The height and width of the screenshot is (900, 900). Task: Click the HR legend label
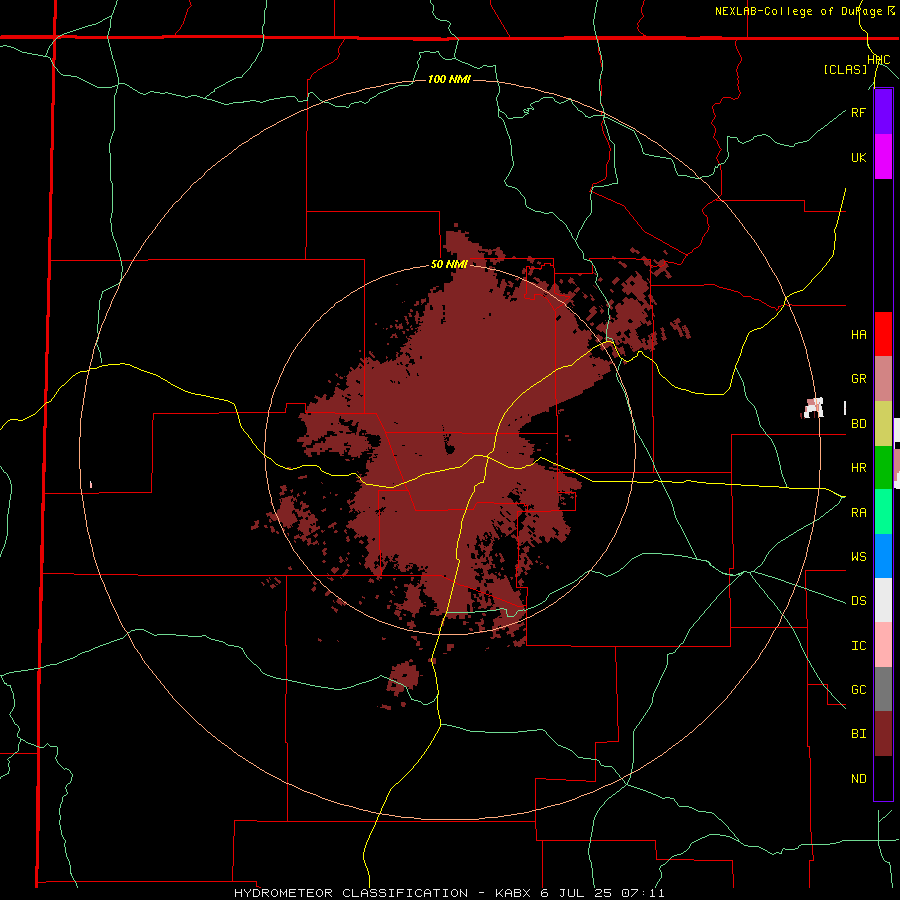pyautogui.click(x=858, y=468)
